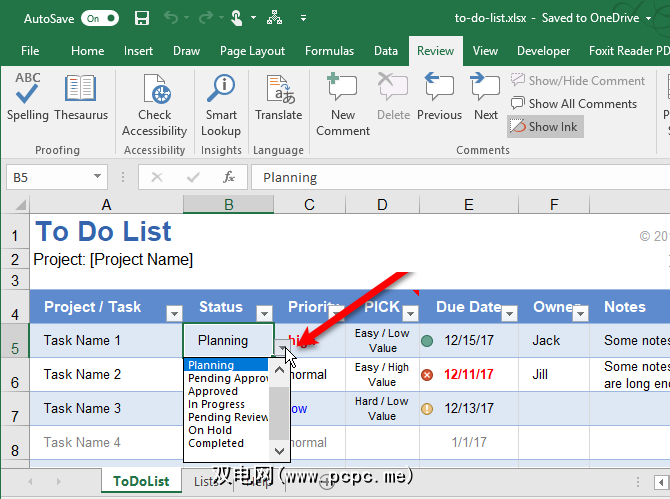Choose 'Completed' in the status list
Viewport: 670px width, 499px height.
coord(216,443)
